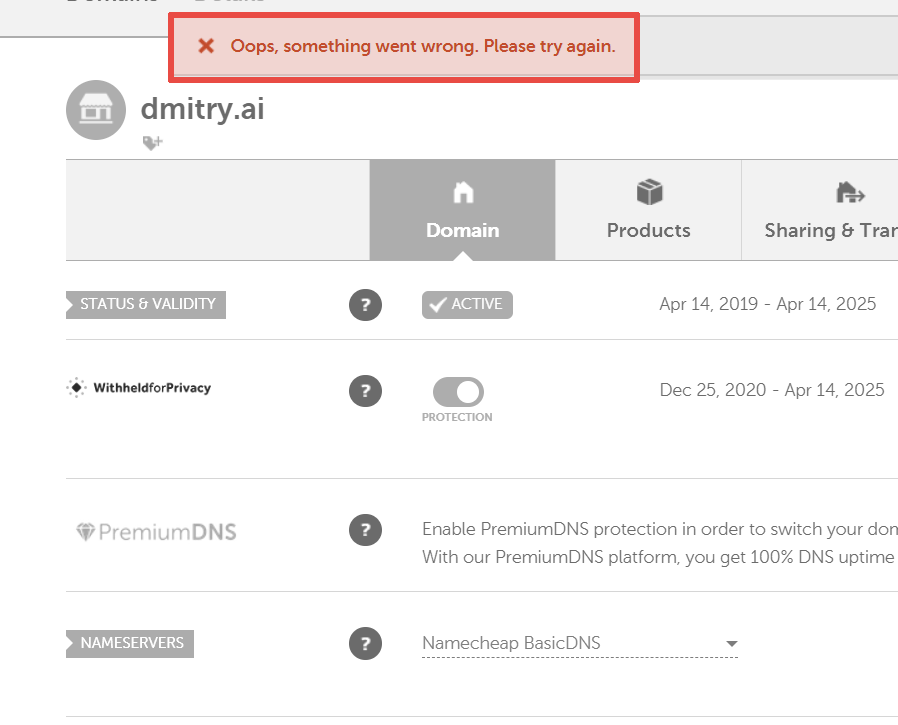Open help icon for PremiumDNS row
This screenshot has width=898, height=725.
pyautogui.click(x=365, y=530)
